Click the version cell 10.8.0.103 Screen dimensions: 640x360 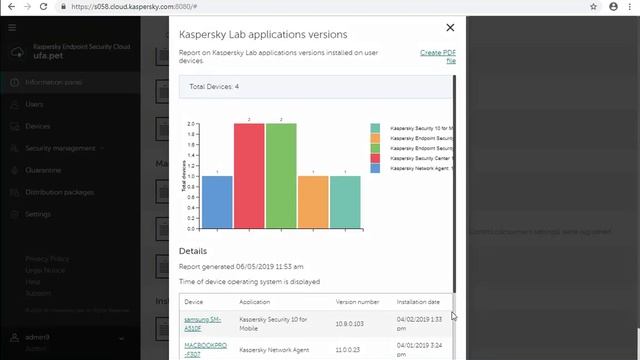pos(350,324)
